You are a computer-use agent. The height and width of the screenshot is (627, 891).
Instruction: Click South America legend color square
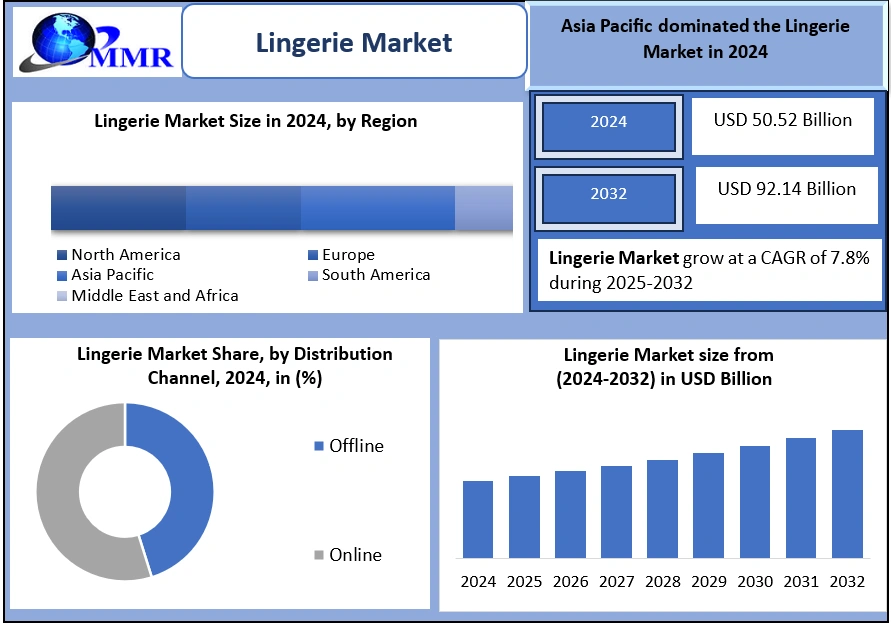point(313,275)
